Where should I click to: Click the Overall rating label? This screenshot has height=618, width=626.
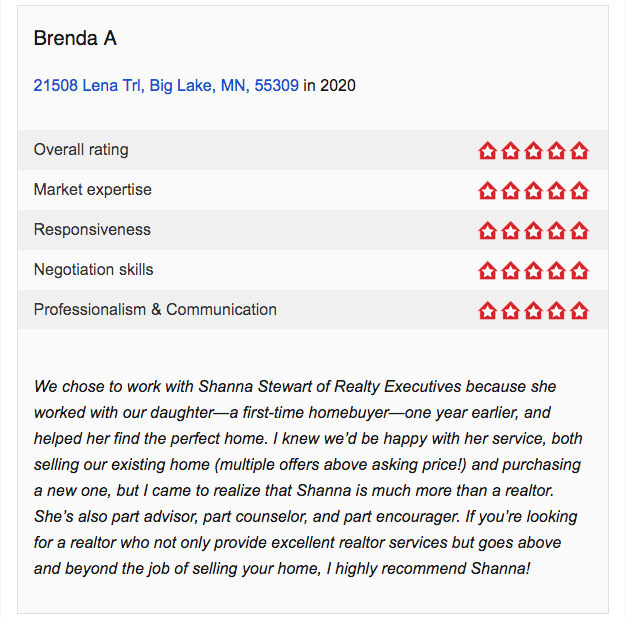coord(81,150)
